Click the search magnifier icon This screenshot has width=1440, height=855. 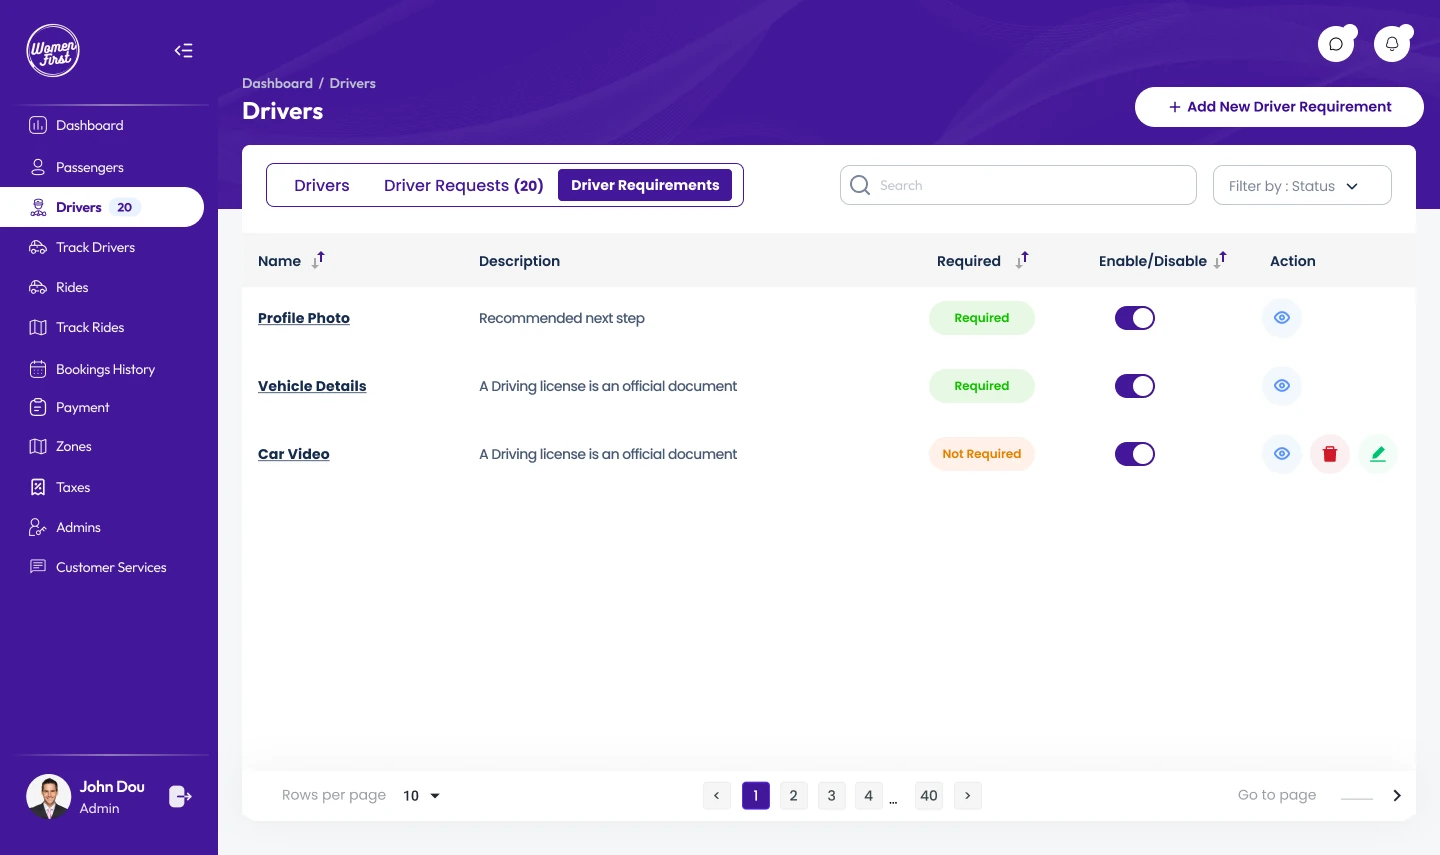click(860, 185)
